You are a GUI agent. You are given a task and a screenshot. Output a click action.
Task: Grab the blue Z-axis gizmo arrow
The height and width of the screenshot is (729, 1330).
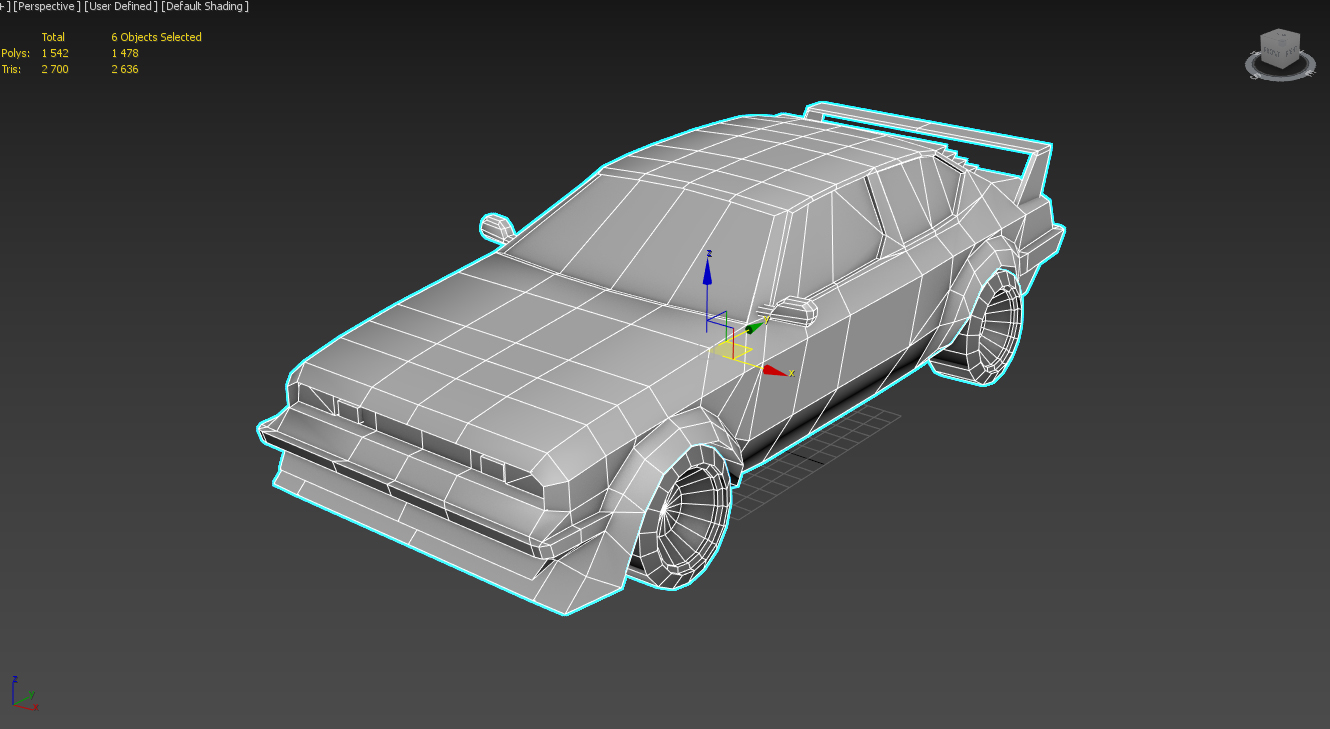[707, 272]
